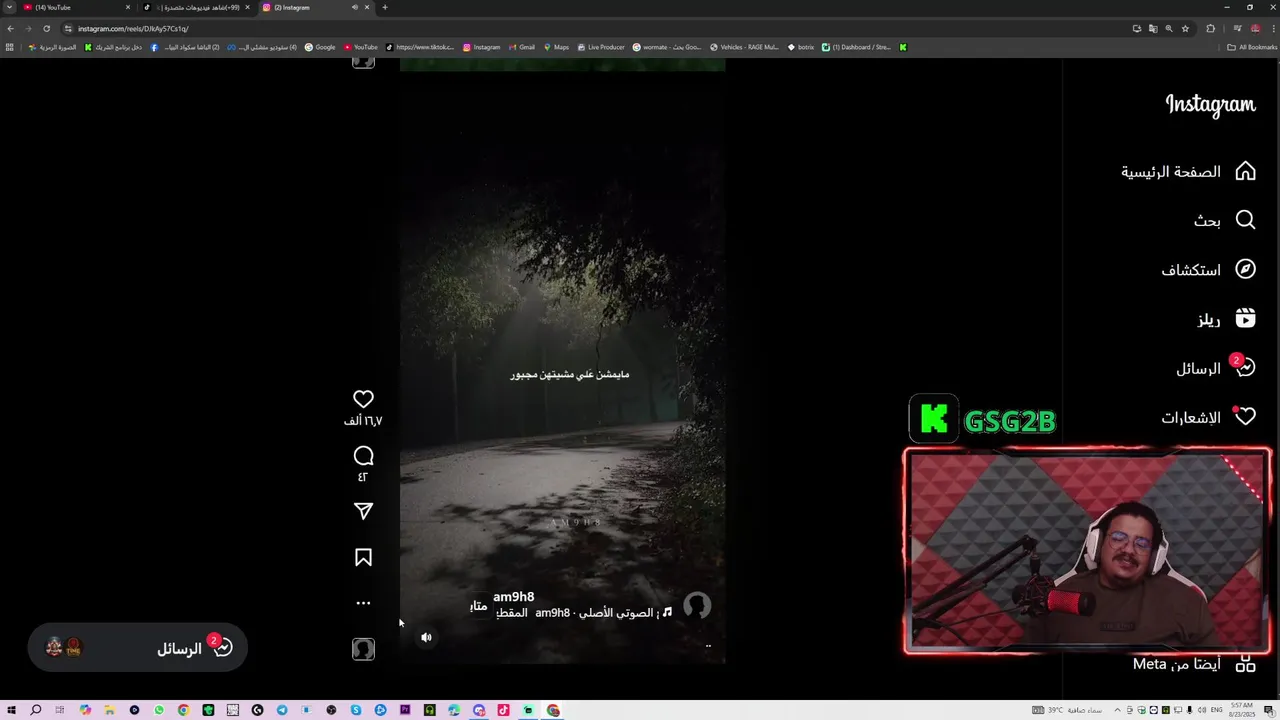This screenshot has height=720, width=1280.
Task: Click the reels clapper icon in sidebar
Action: pyautogui.click(x=1245, y=318)
